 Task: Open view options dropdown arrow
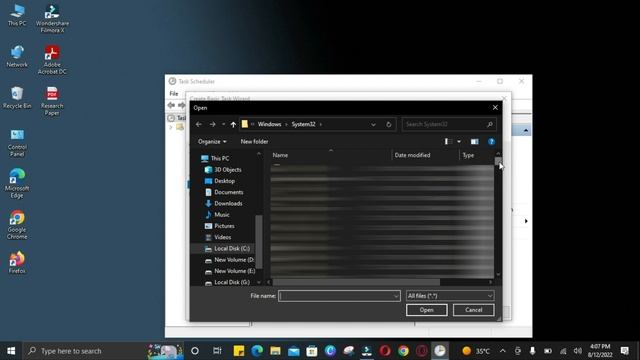(x=459, y=142)
